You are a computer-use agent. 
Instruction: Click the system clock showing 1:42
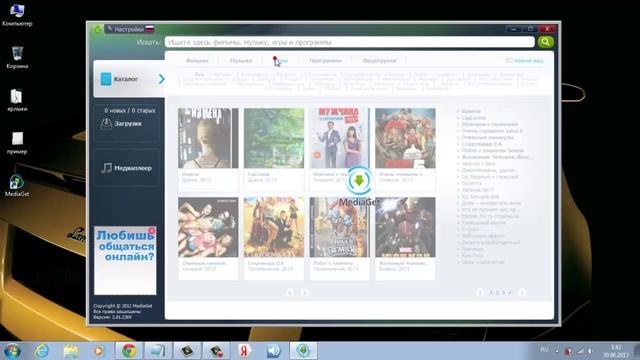click(616, 351)
